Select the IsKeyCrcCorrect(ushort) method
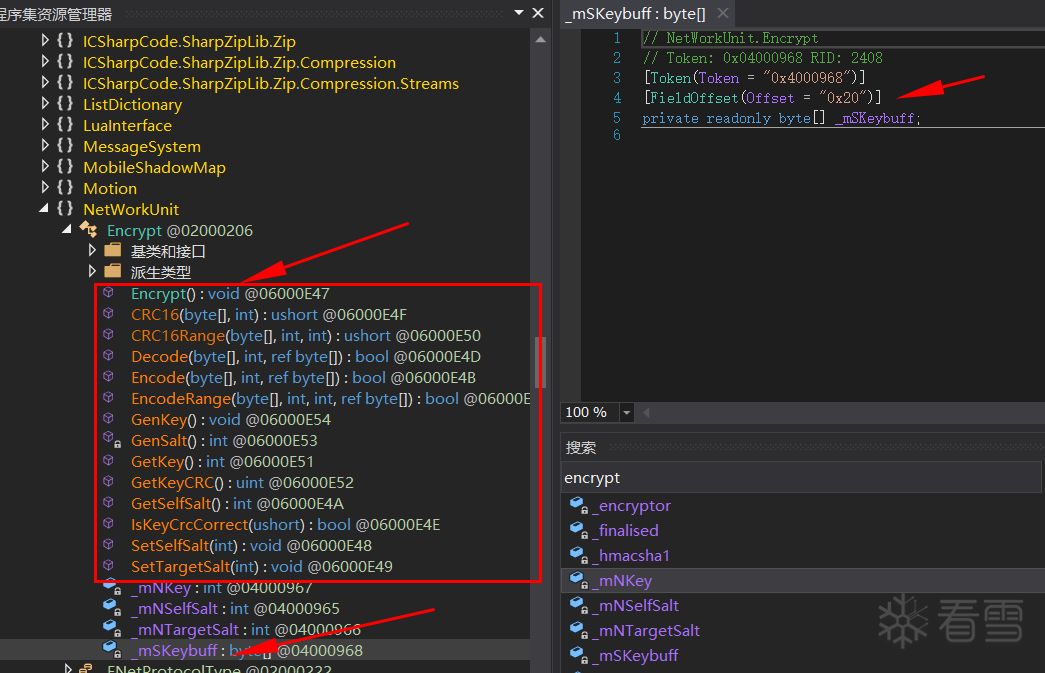This screenshot has height=673, width=1045. [285, 524]
